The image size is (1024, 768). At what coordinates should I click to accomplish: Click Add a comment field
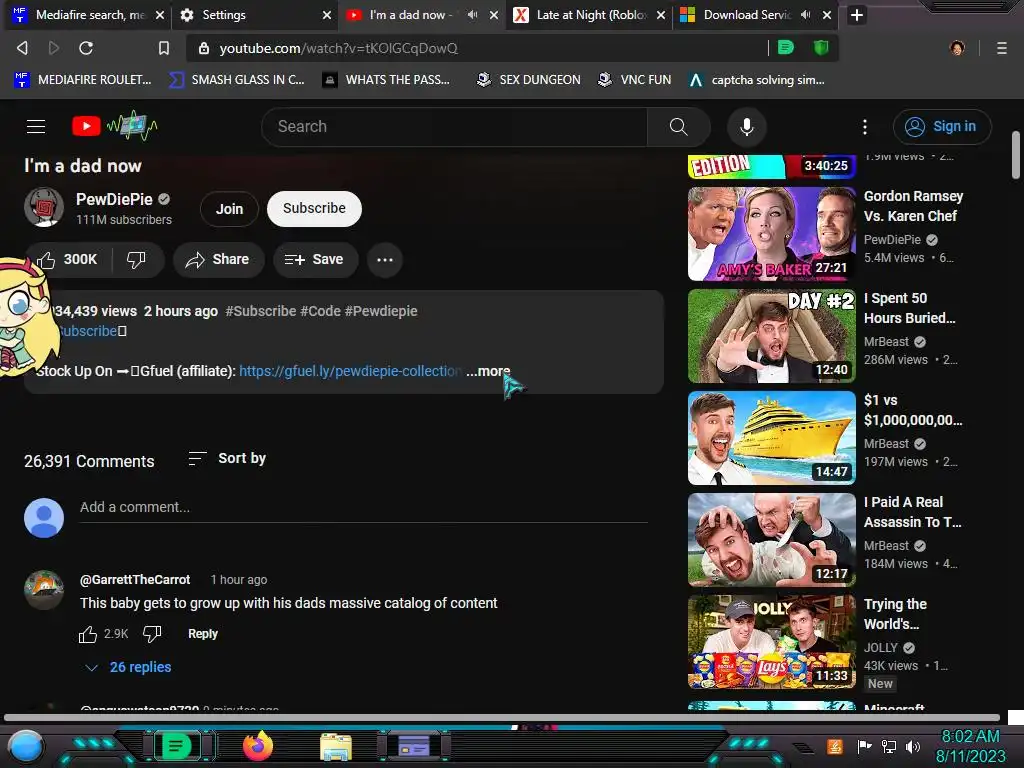click(x=363, y=507)
